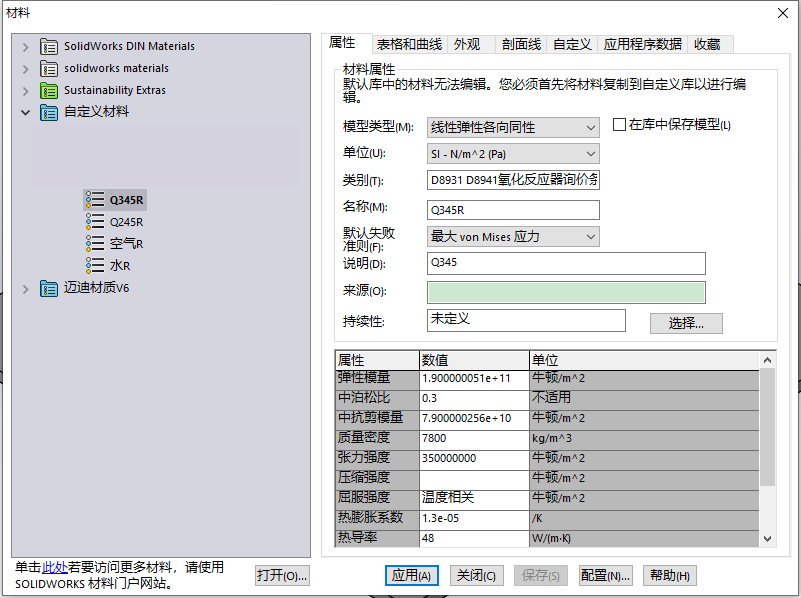Click the 数值 column header

(x=474, y=361)
